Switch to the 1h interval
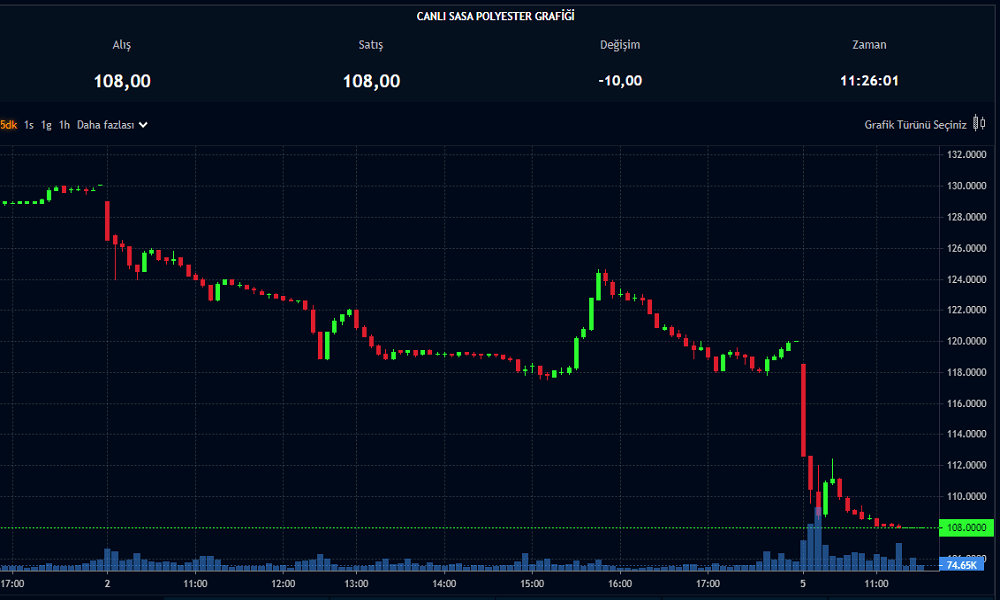Image resolution: width=1000 pixels, height=600 pixels. (x=64, y=125)
